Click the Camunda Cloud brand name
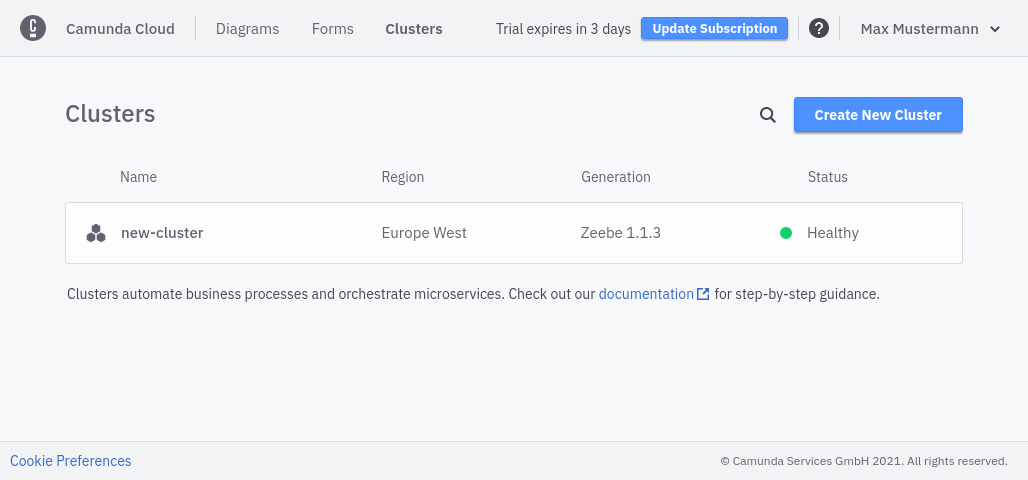This screenshot has height=480, width=1028. [120, 29]
